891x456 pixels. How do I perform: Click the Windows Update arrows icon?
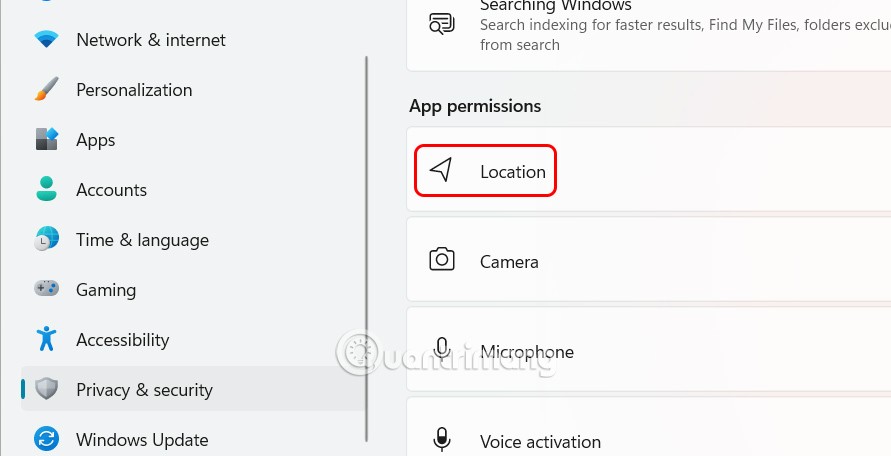46,440
